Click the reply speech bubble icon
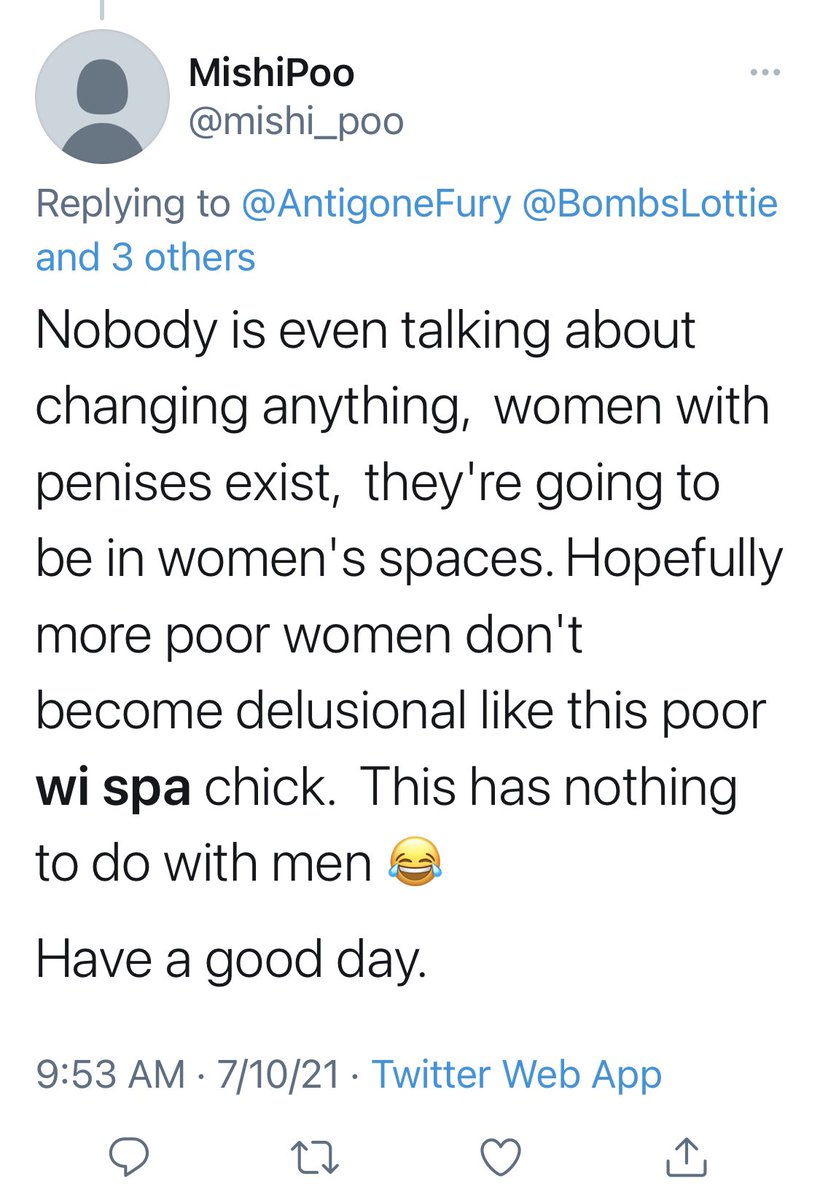This screenshot has height=1200, width=820. pos(130,1156)
